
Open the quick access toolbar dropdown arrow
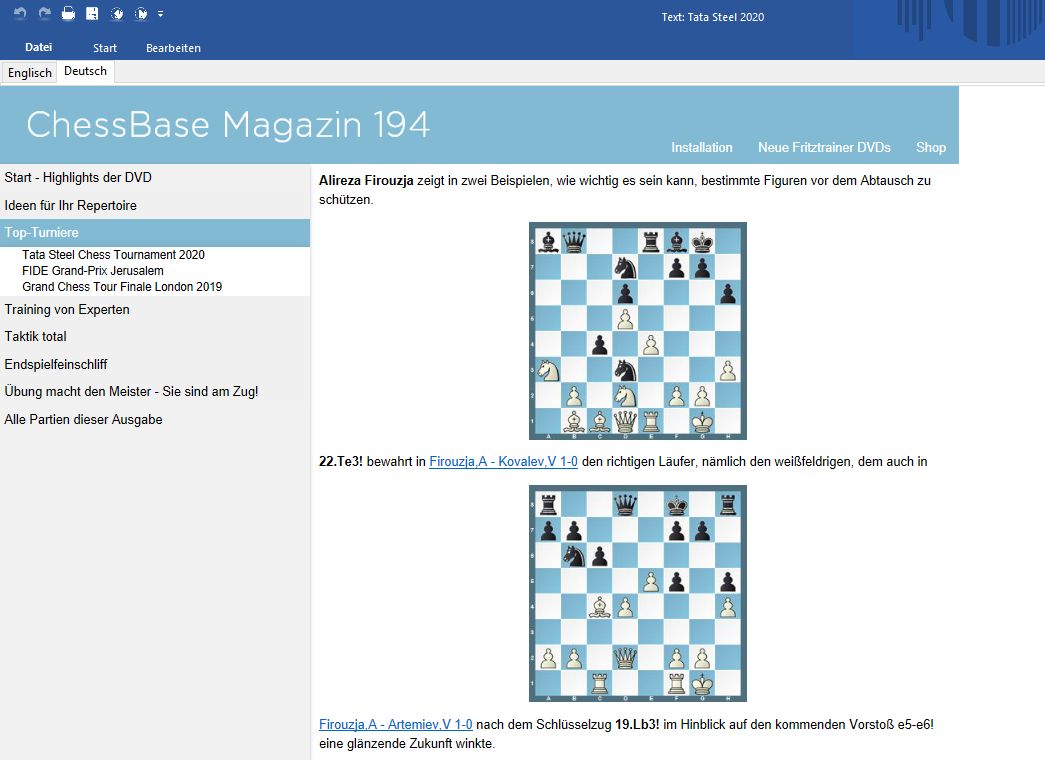point(161,14)
